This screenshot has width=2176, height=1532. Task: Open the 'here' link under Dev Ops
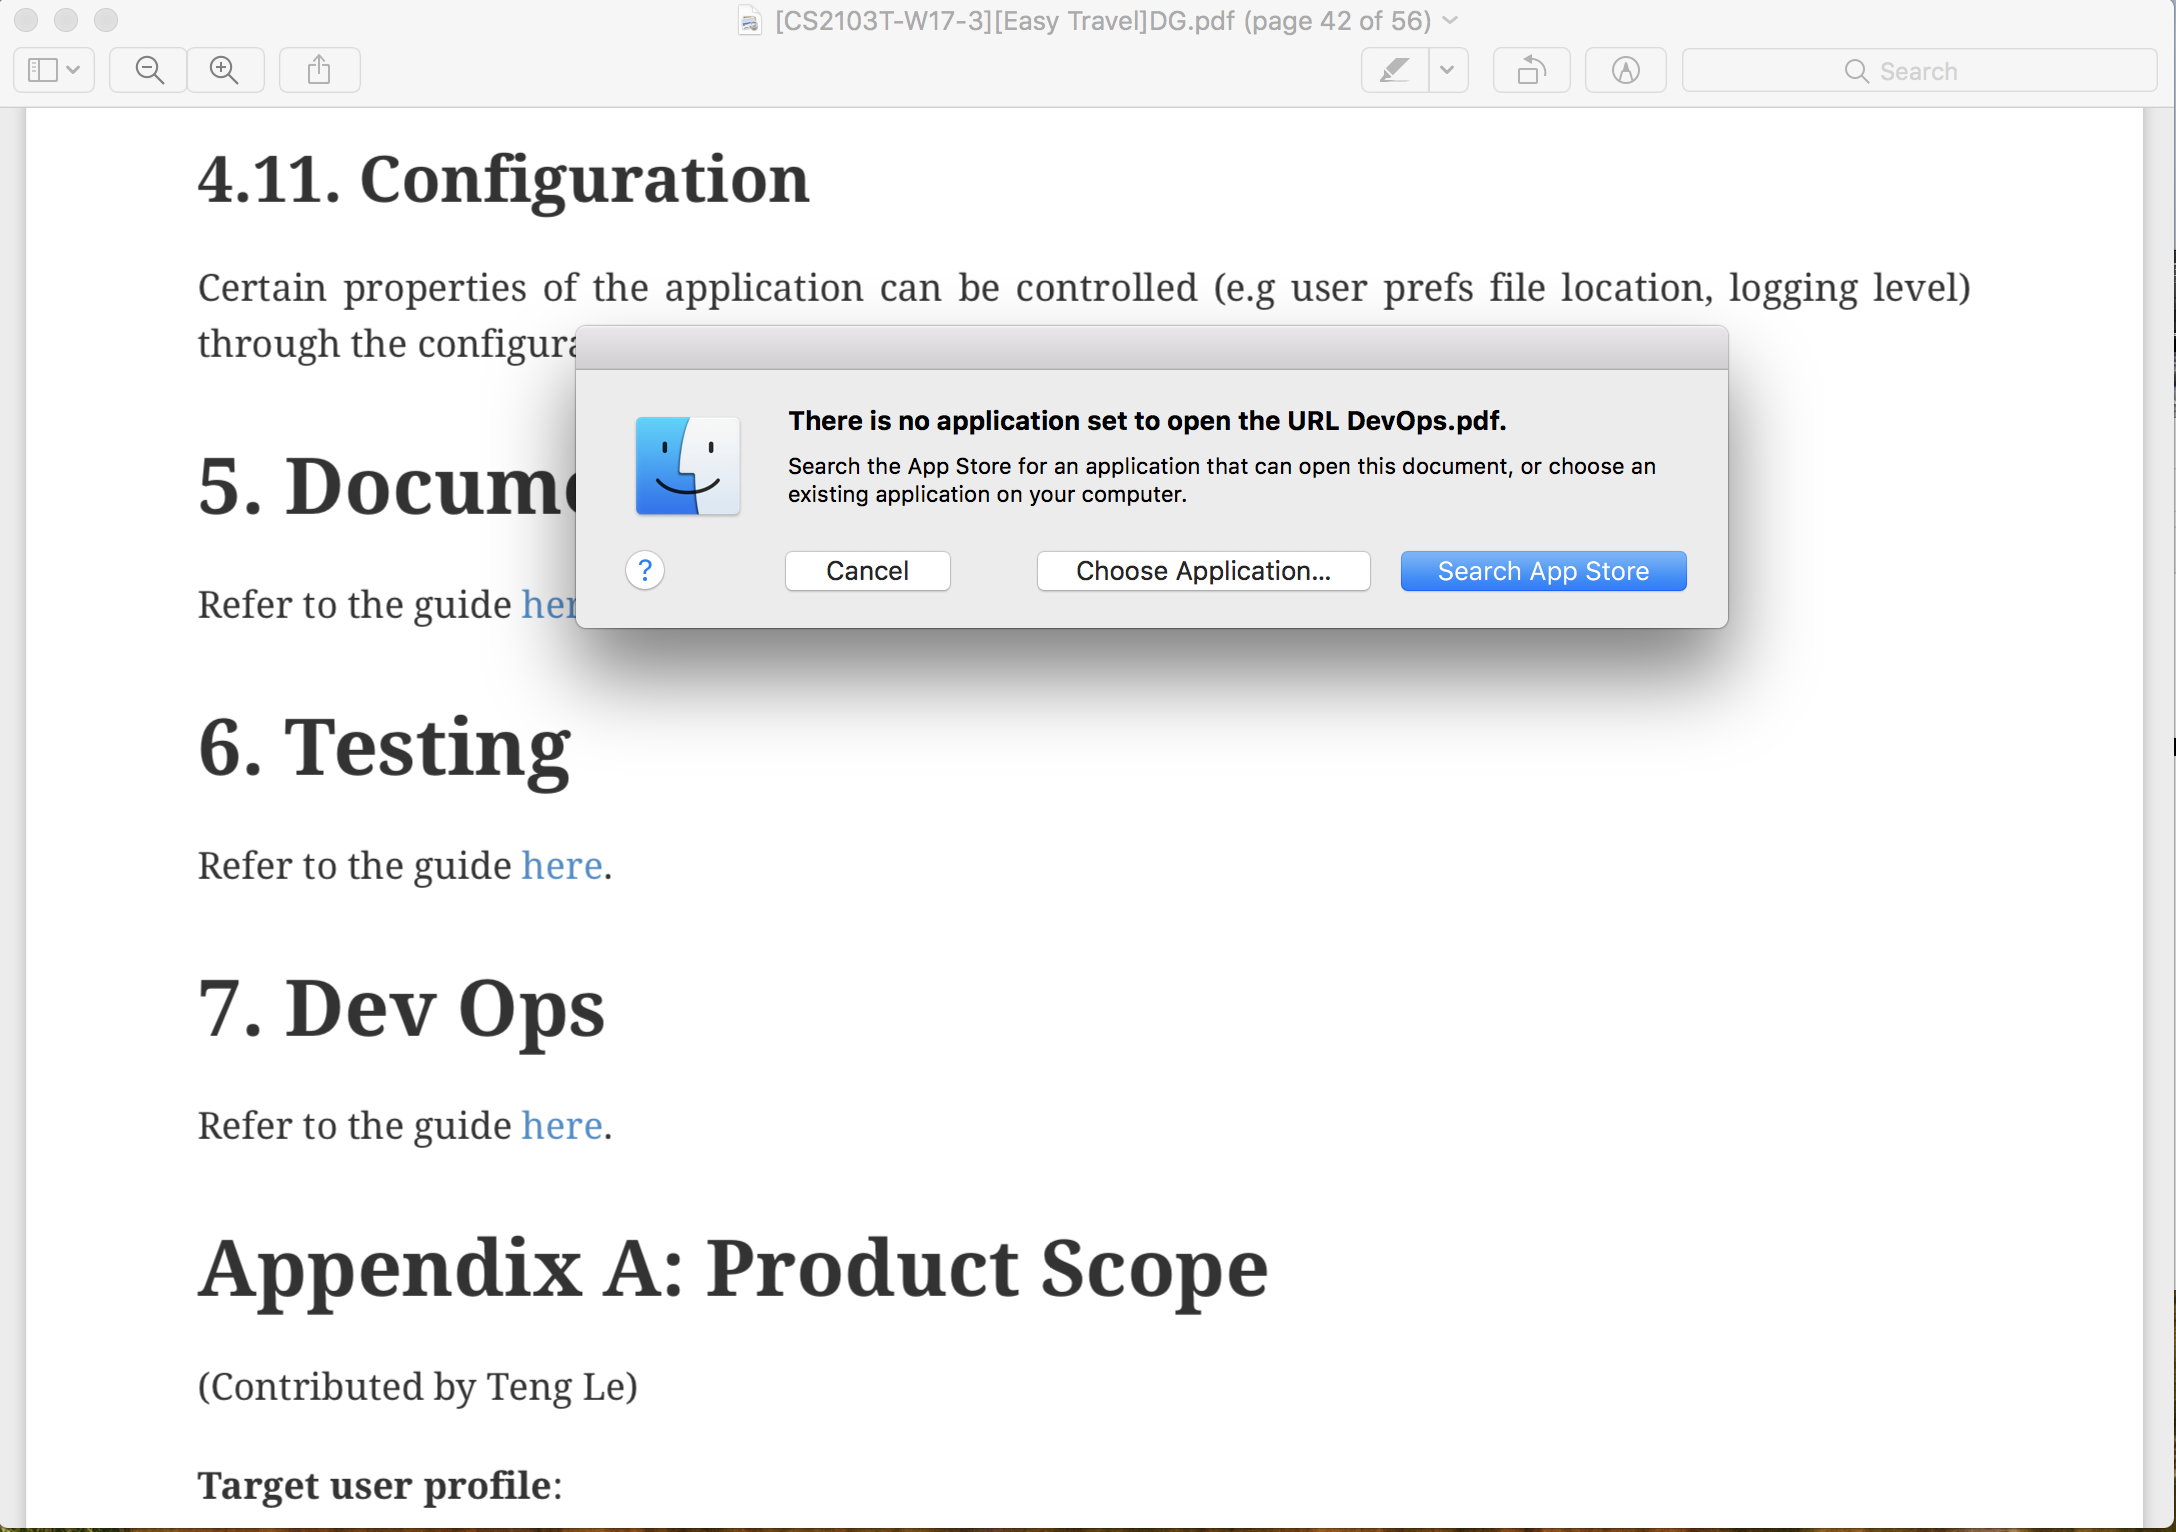pyautogui.click(x=562, y=1126)
